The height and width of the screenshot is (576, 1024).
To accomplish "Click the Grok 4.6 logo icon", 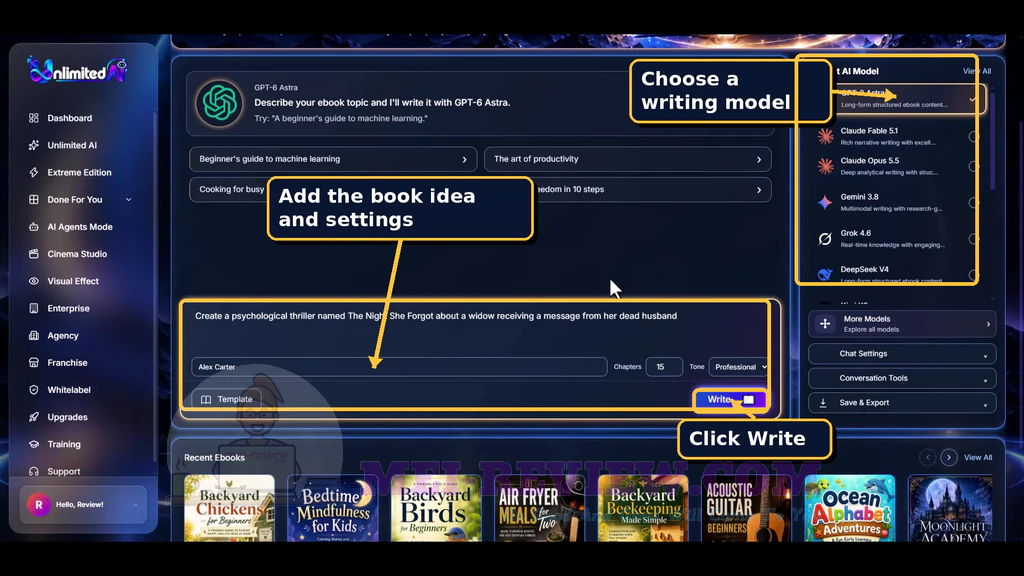I will coord(825,239).
